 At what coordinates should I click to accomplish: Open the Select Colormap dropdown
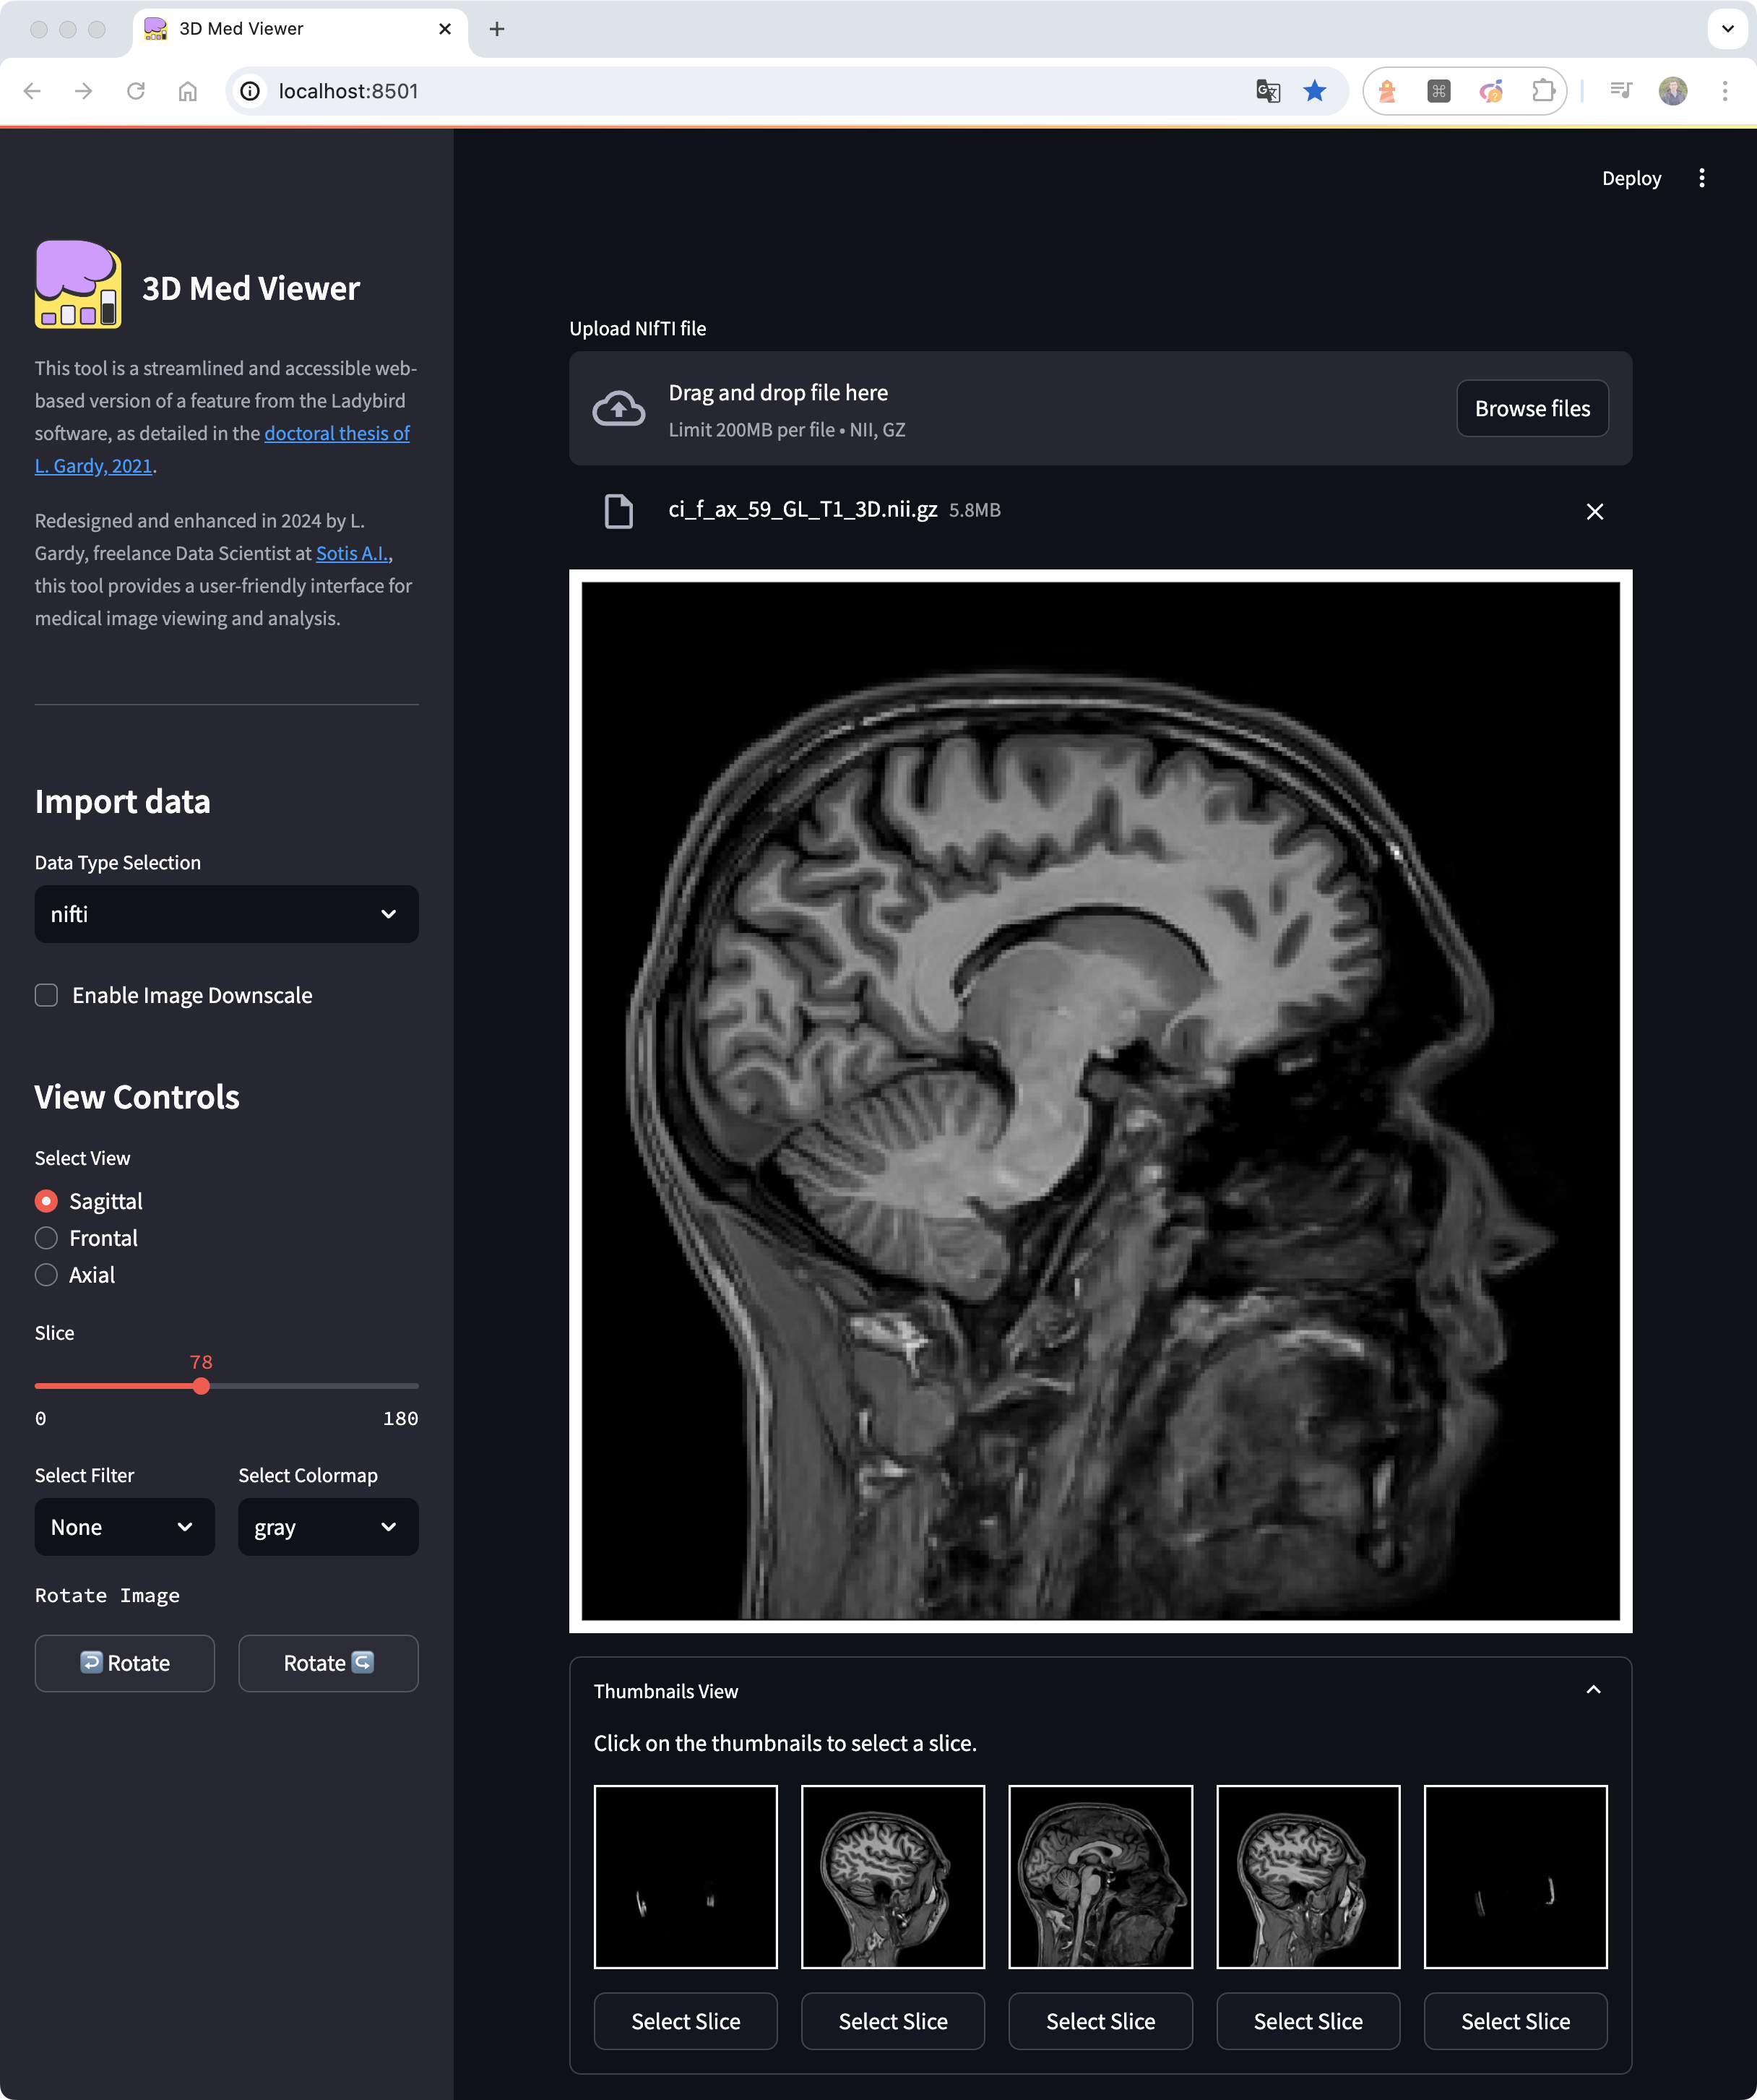point(328,1527)
